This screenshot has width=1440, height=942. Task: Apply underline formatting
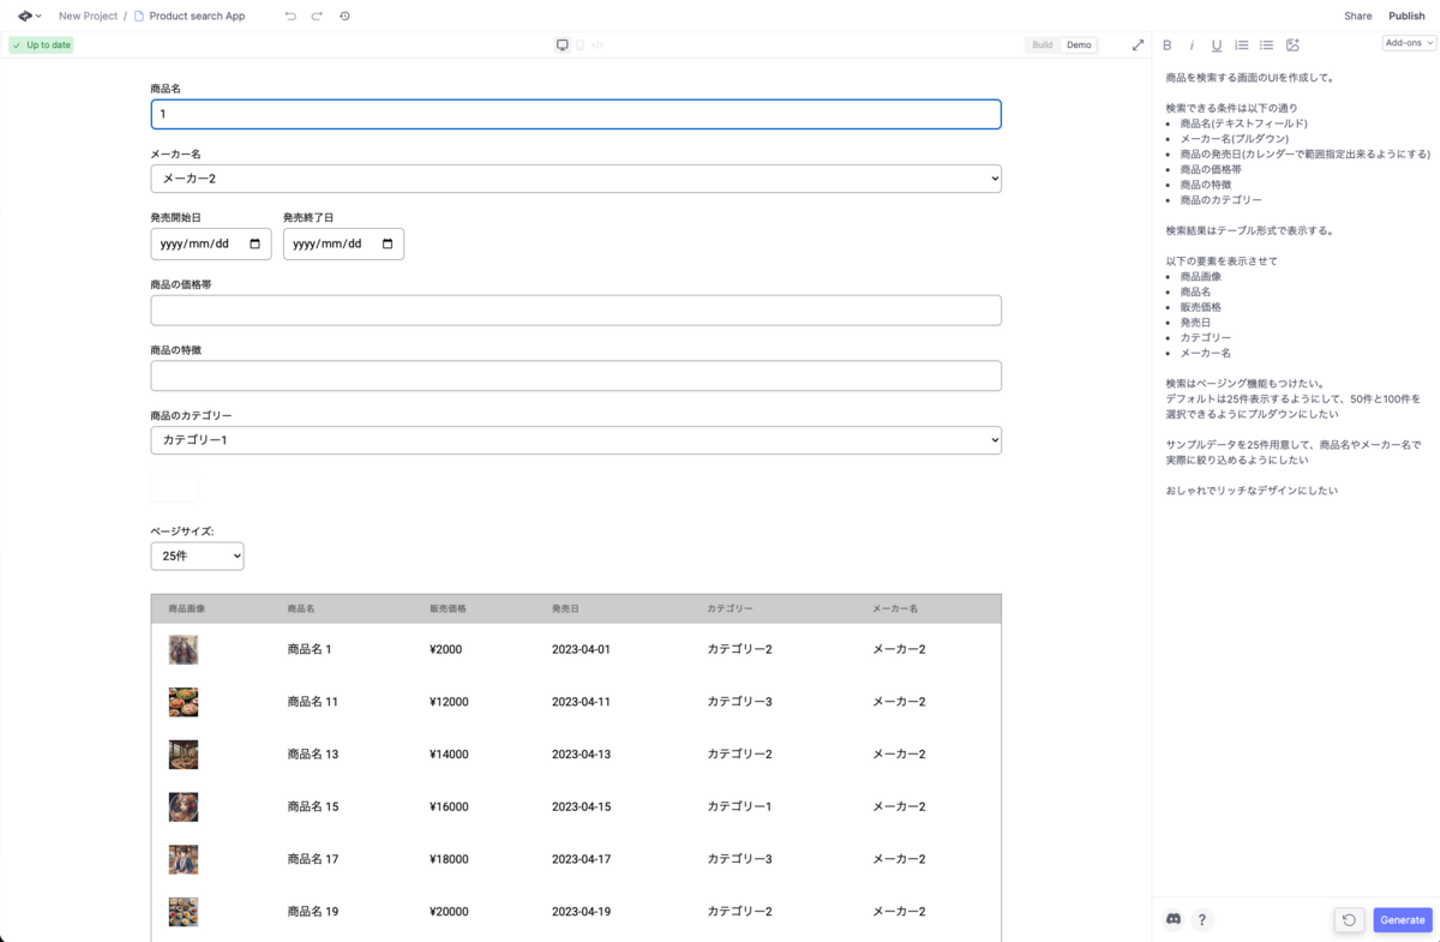[x=1216, y=45]
